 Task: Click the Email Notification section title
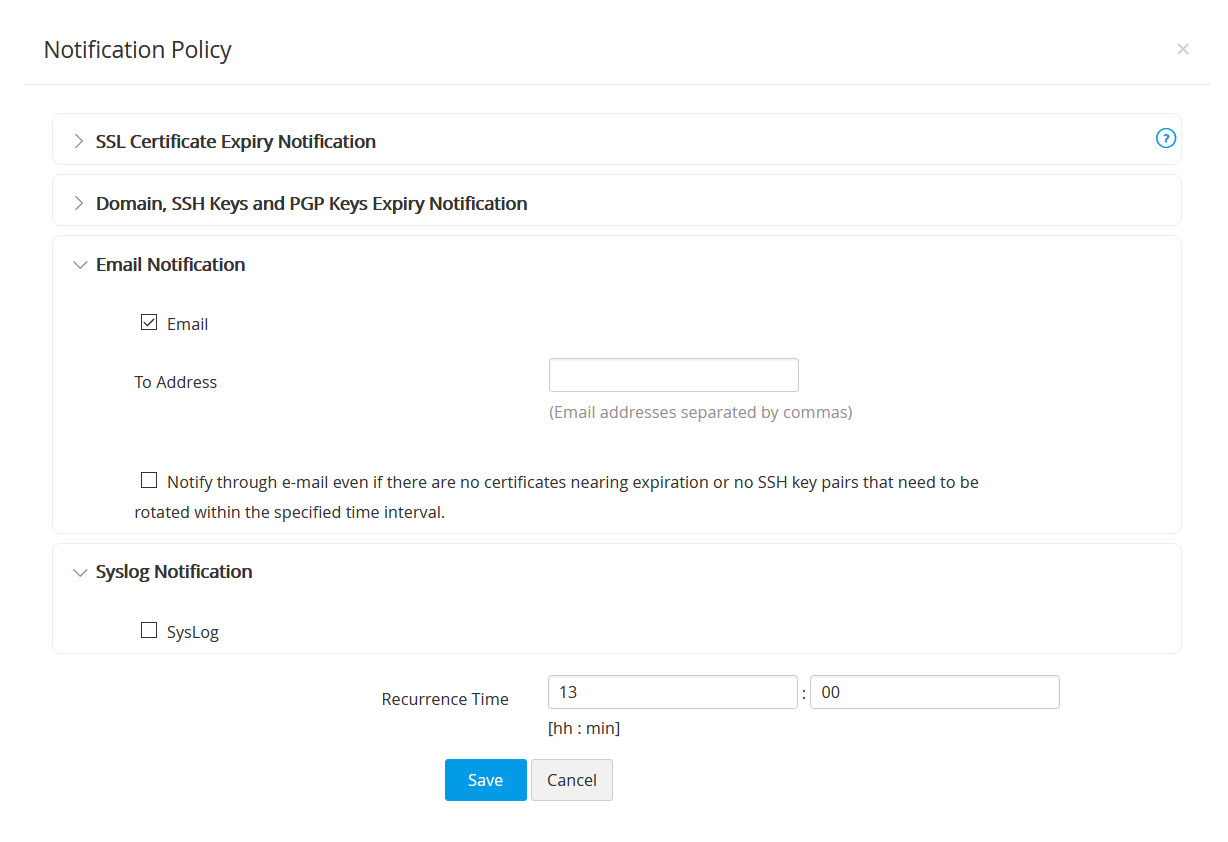(x=170, y=265)
